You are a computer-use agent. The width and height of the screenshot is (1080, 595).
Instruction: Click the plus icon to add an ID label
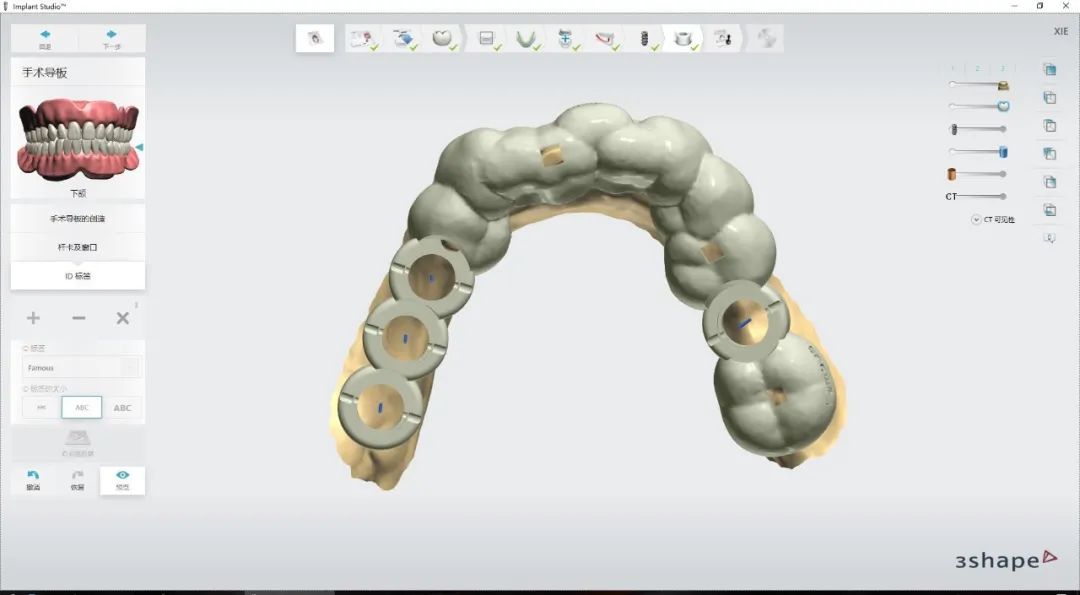pyautogui.click(x=33, y=318)
